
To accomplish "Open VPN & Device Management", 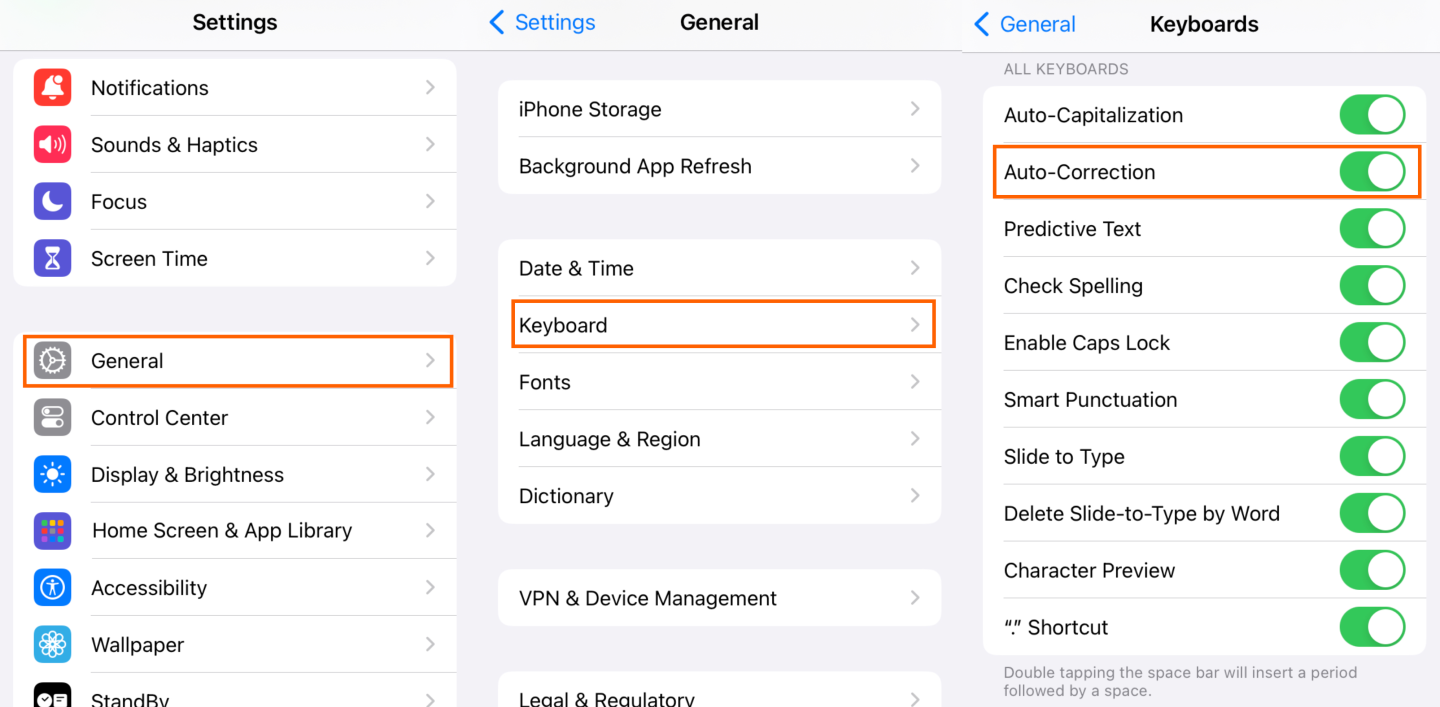I will (719, 597).
